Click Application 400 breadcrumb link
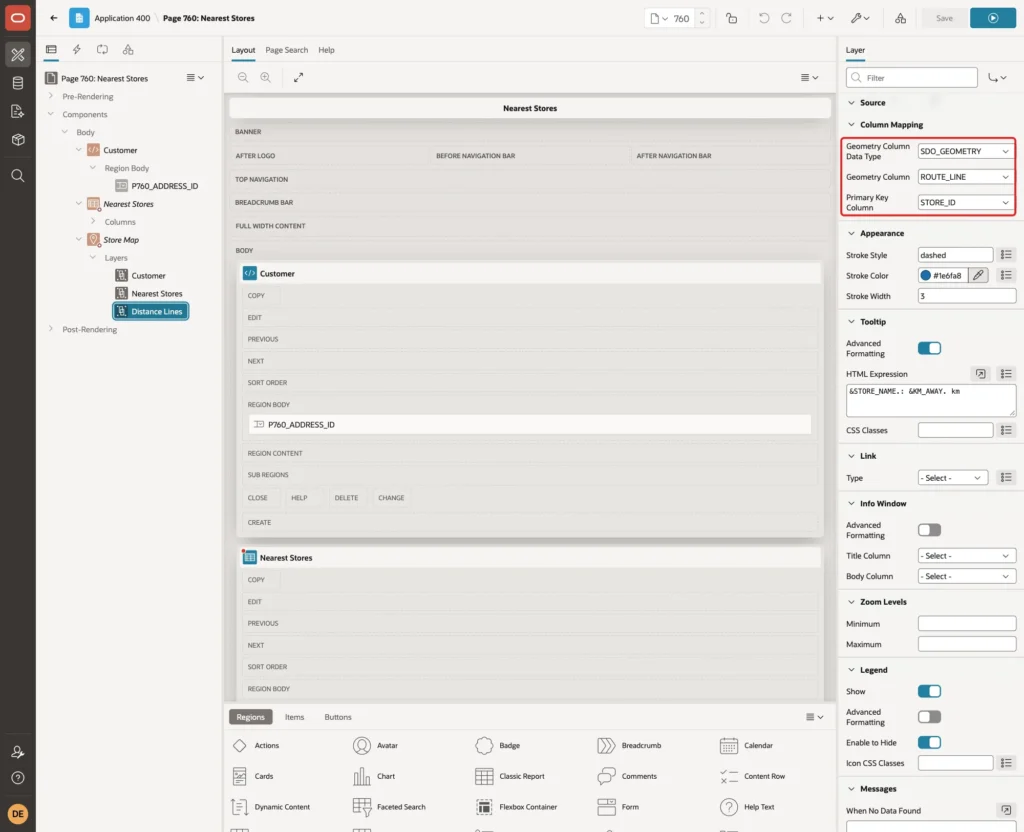 pyautogui.click(x=122, y=18)
